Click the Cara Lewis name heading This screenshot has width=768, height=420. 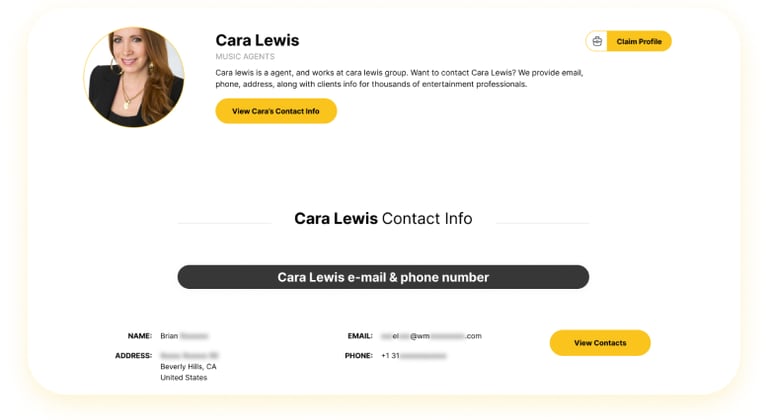[x=257, y=40]
